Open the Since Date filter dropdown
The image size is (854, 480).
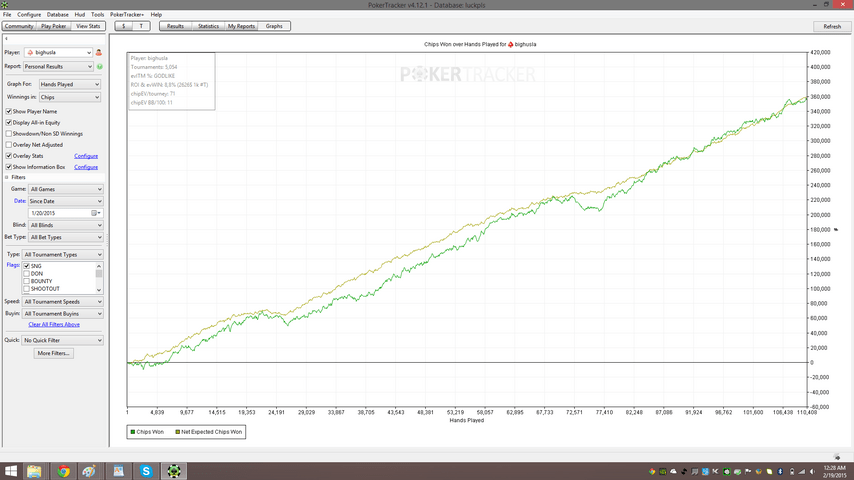65,201
